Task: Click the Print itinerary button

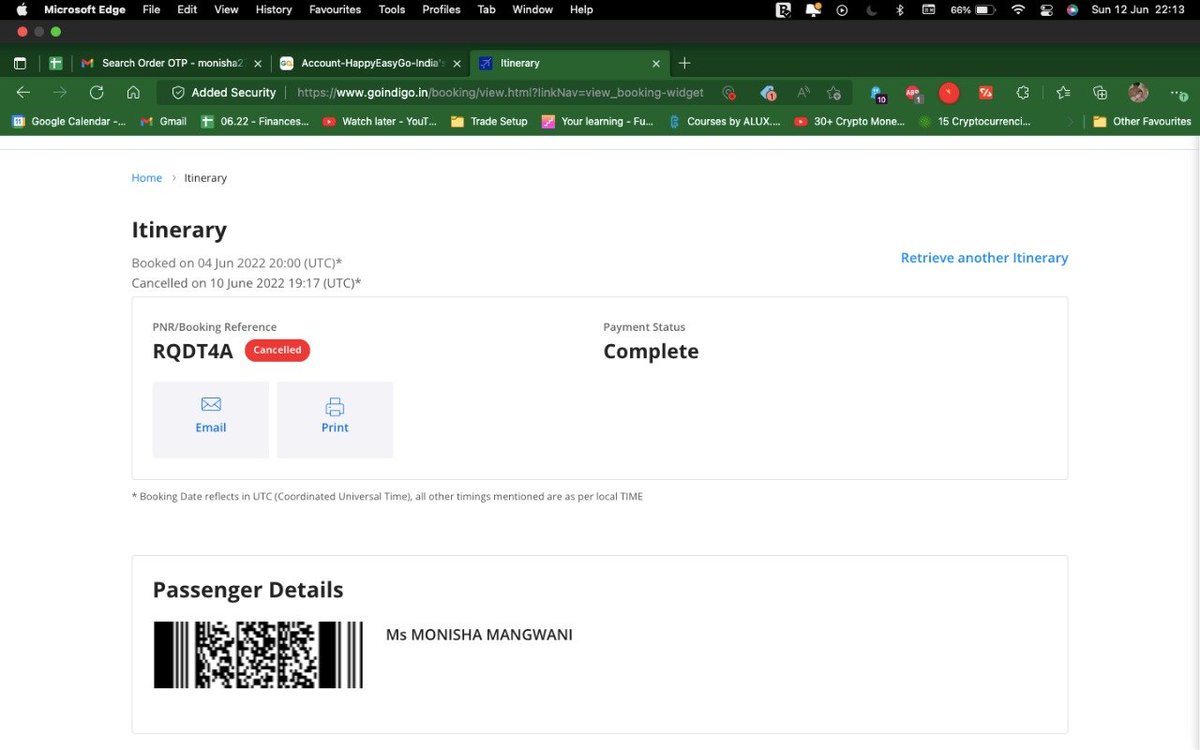Action: (x=335, y=420)
